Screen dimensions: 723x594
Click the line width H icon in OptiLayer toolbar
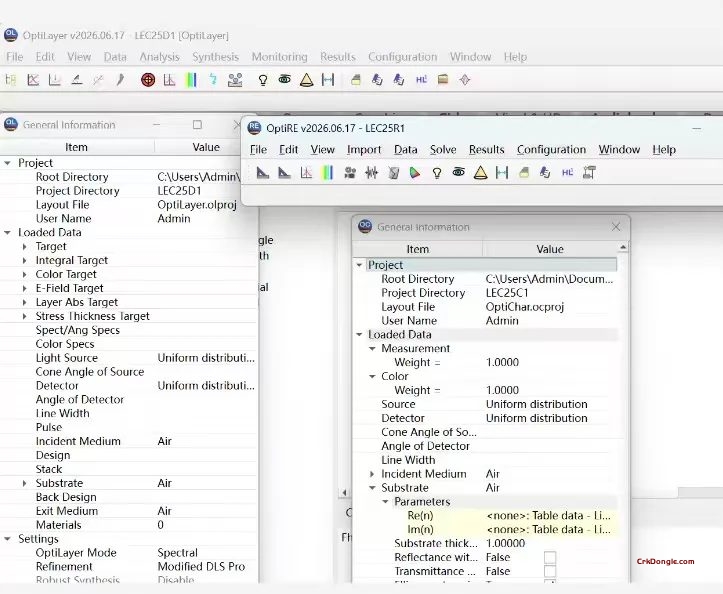coord(328,80)
